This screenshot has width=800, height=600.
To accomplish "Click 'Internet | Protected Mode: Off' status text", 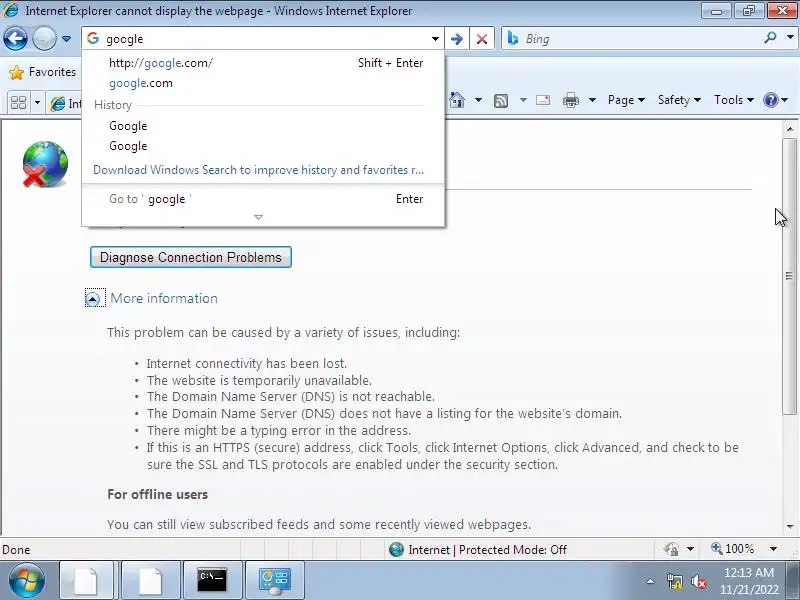I will pyautogui.click(x=487, y=549).
